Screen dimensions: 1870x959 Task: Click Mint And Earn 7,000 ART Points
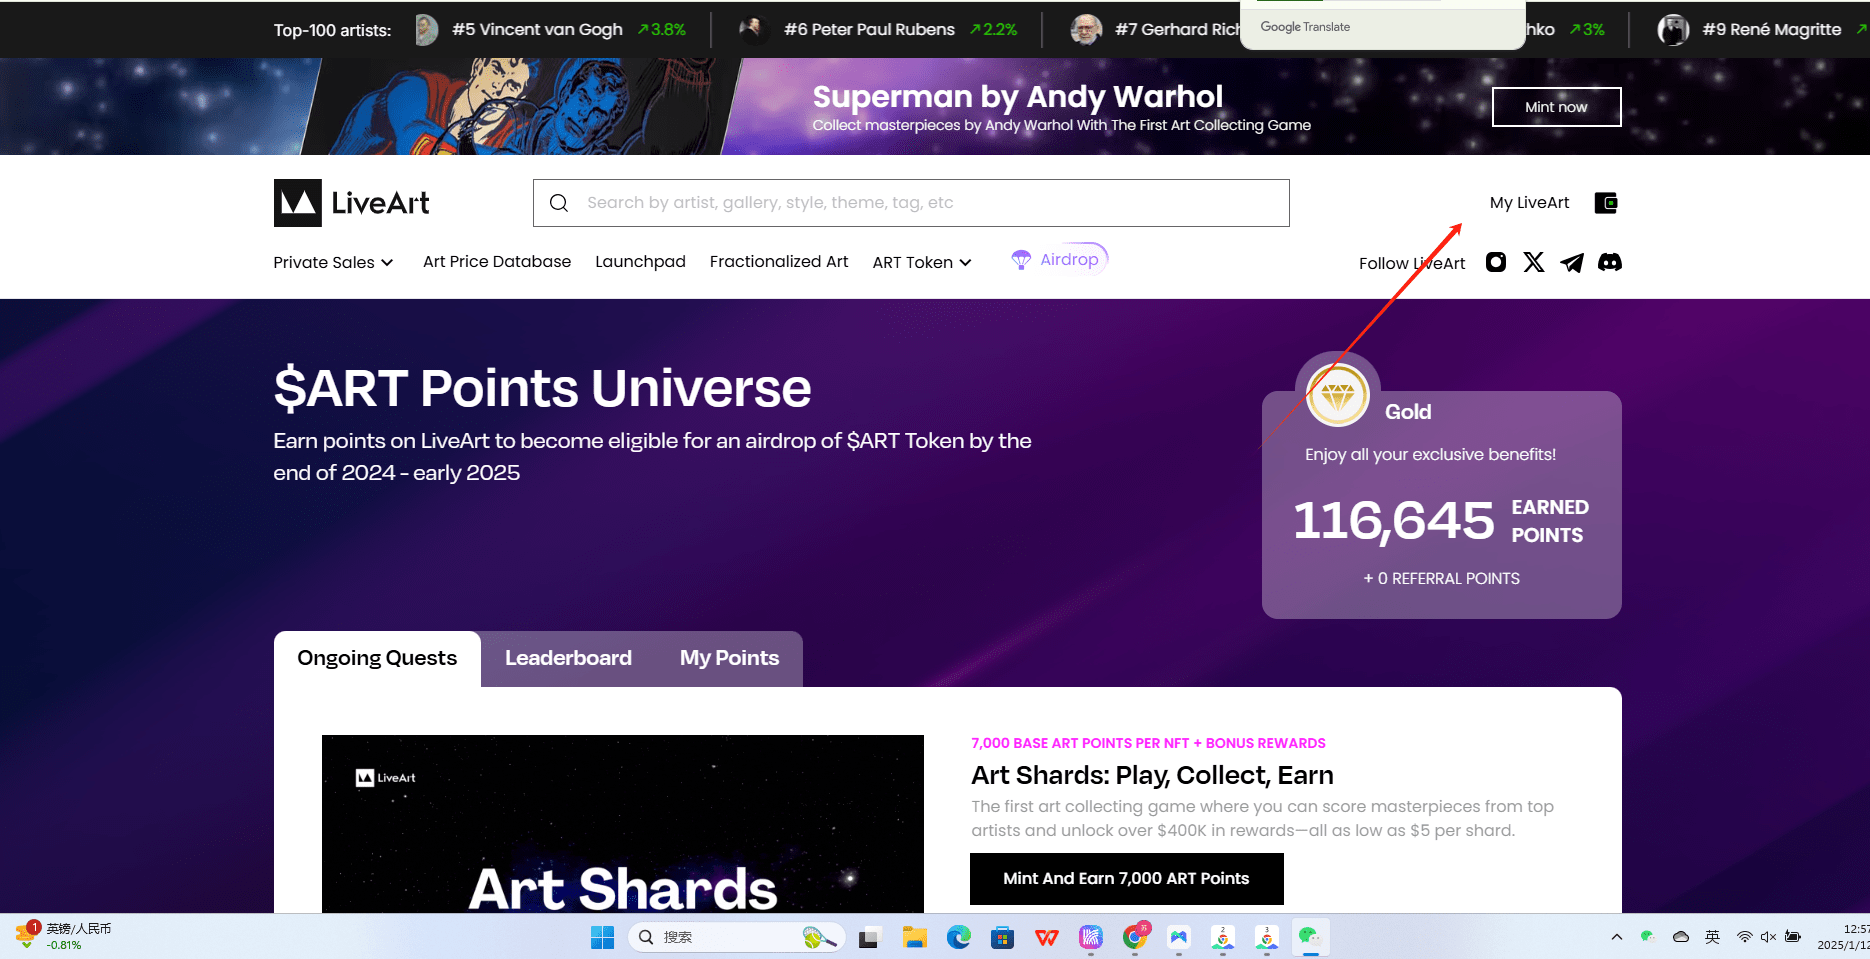click(x=1127, y=878)
